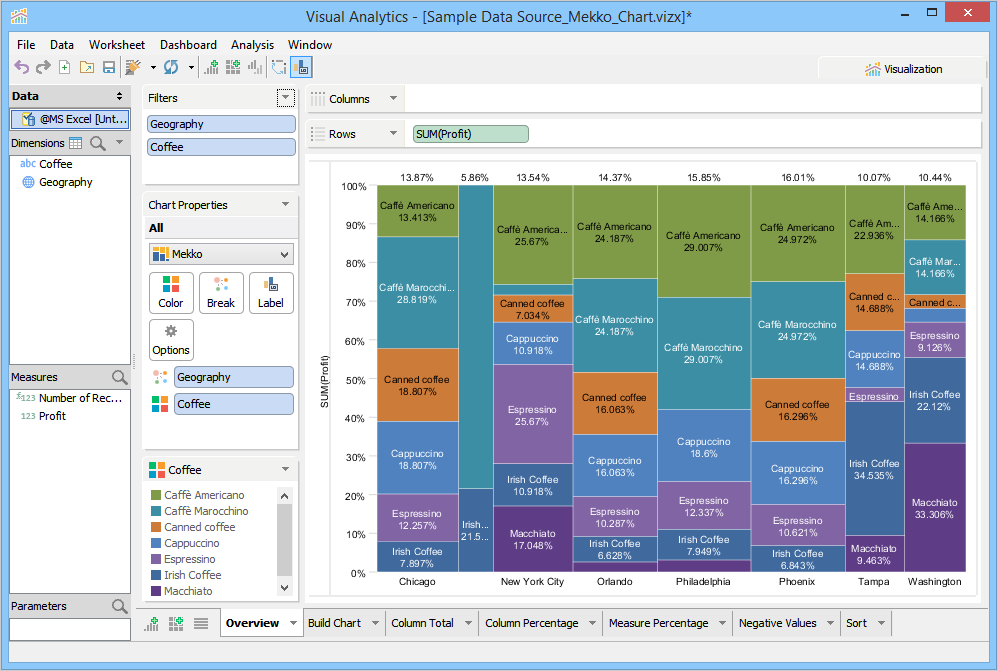Select the Profit measure in Measures list
Screen dimensions: 998x671
tap(52, 416)
